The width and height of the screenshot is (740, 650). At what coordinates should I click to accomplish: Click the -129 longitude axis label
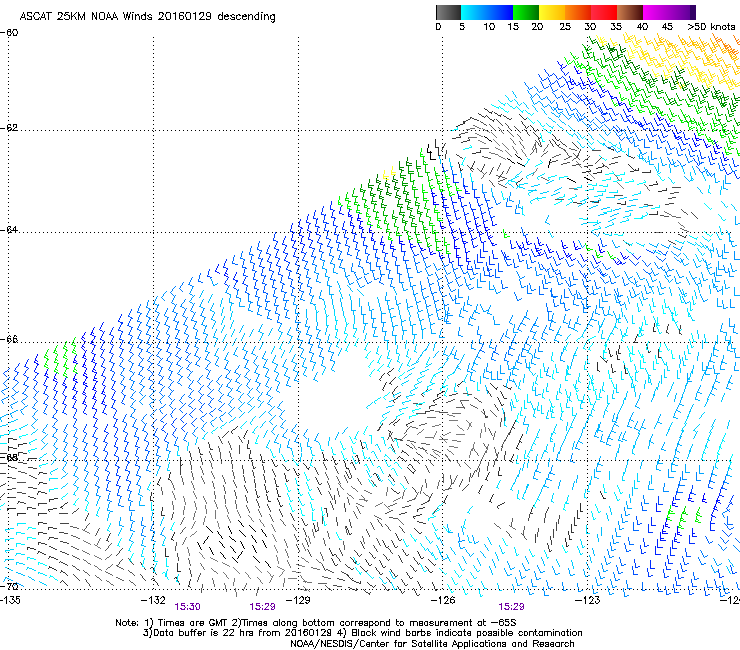click(x=298, y=600)
